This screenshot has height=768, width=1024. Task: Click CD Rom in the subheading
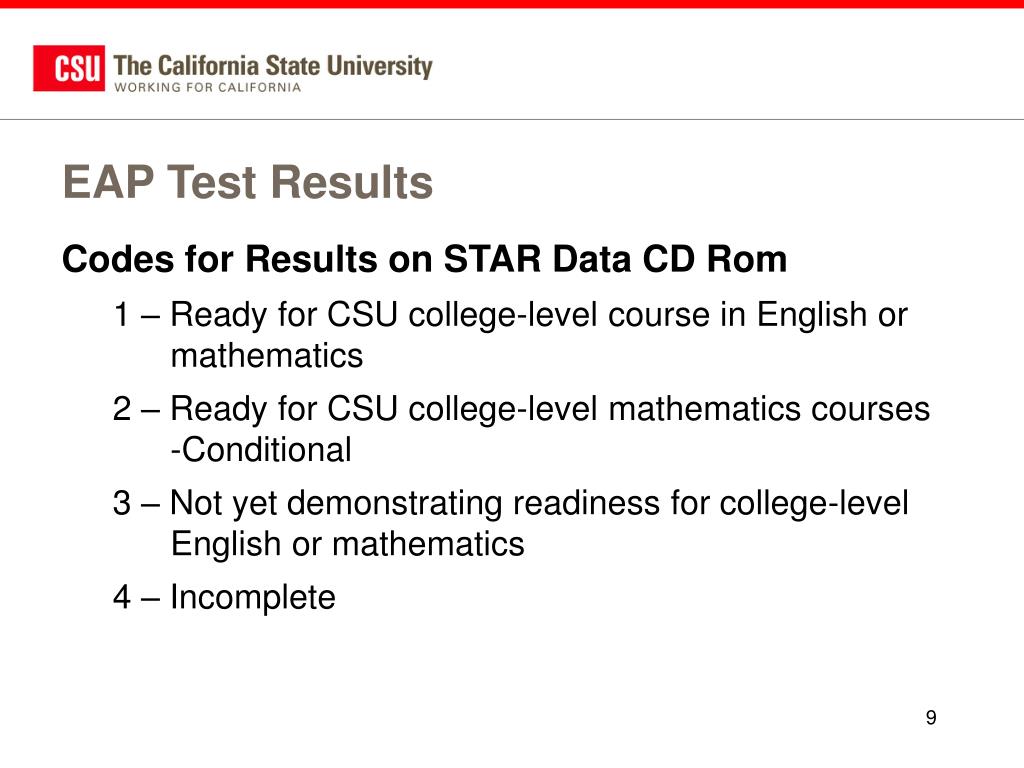point(714,259)
